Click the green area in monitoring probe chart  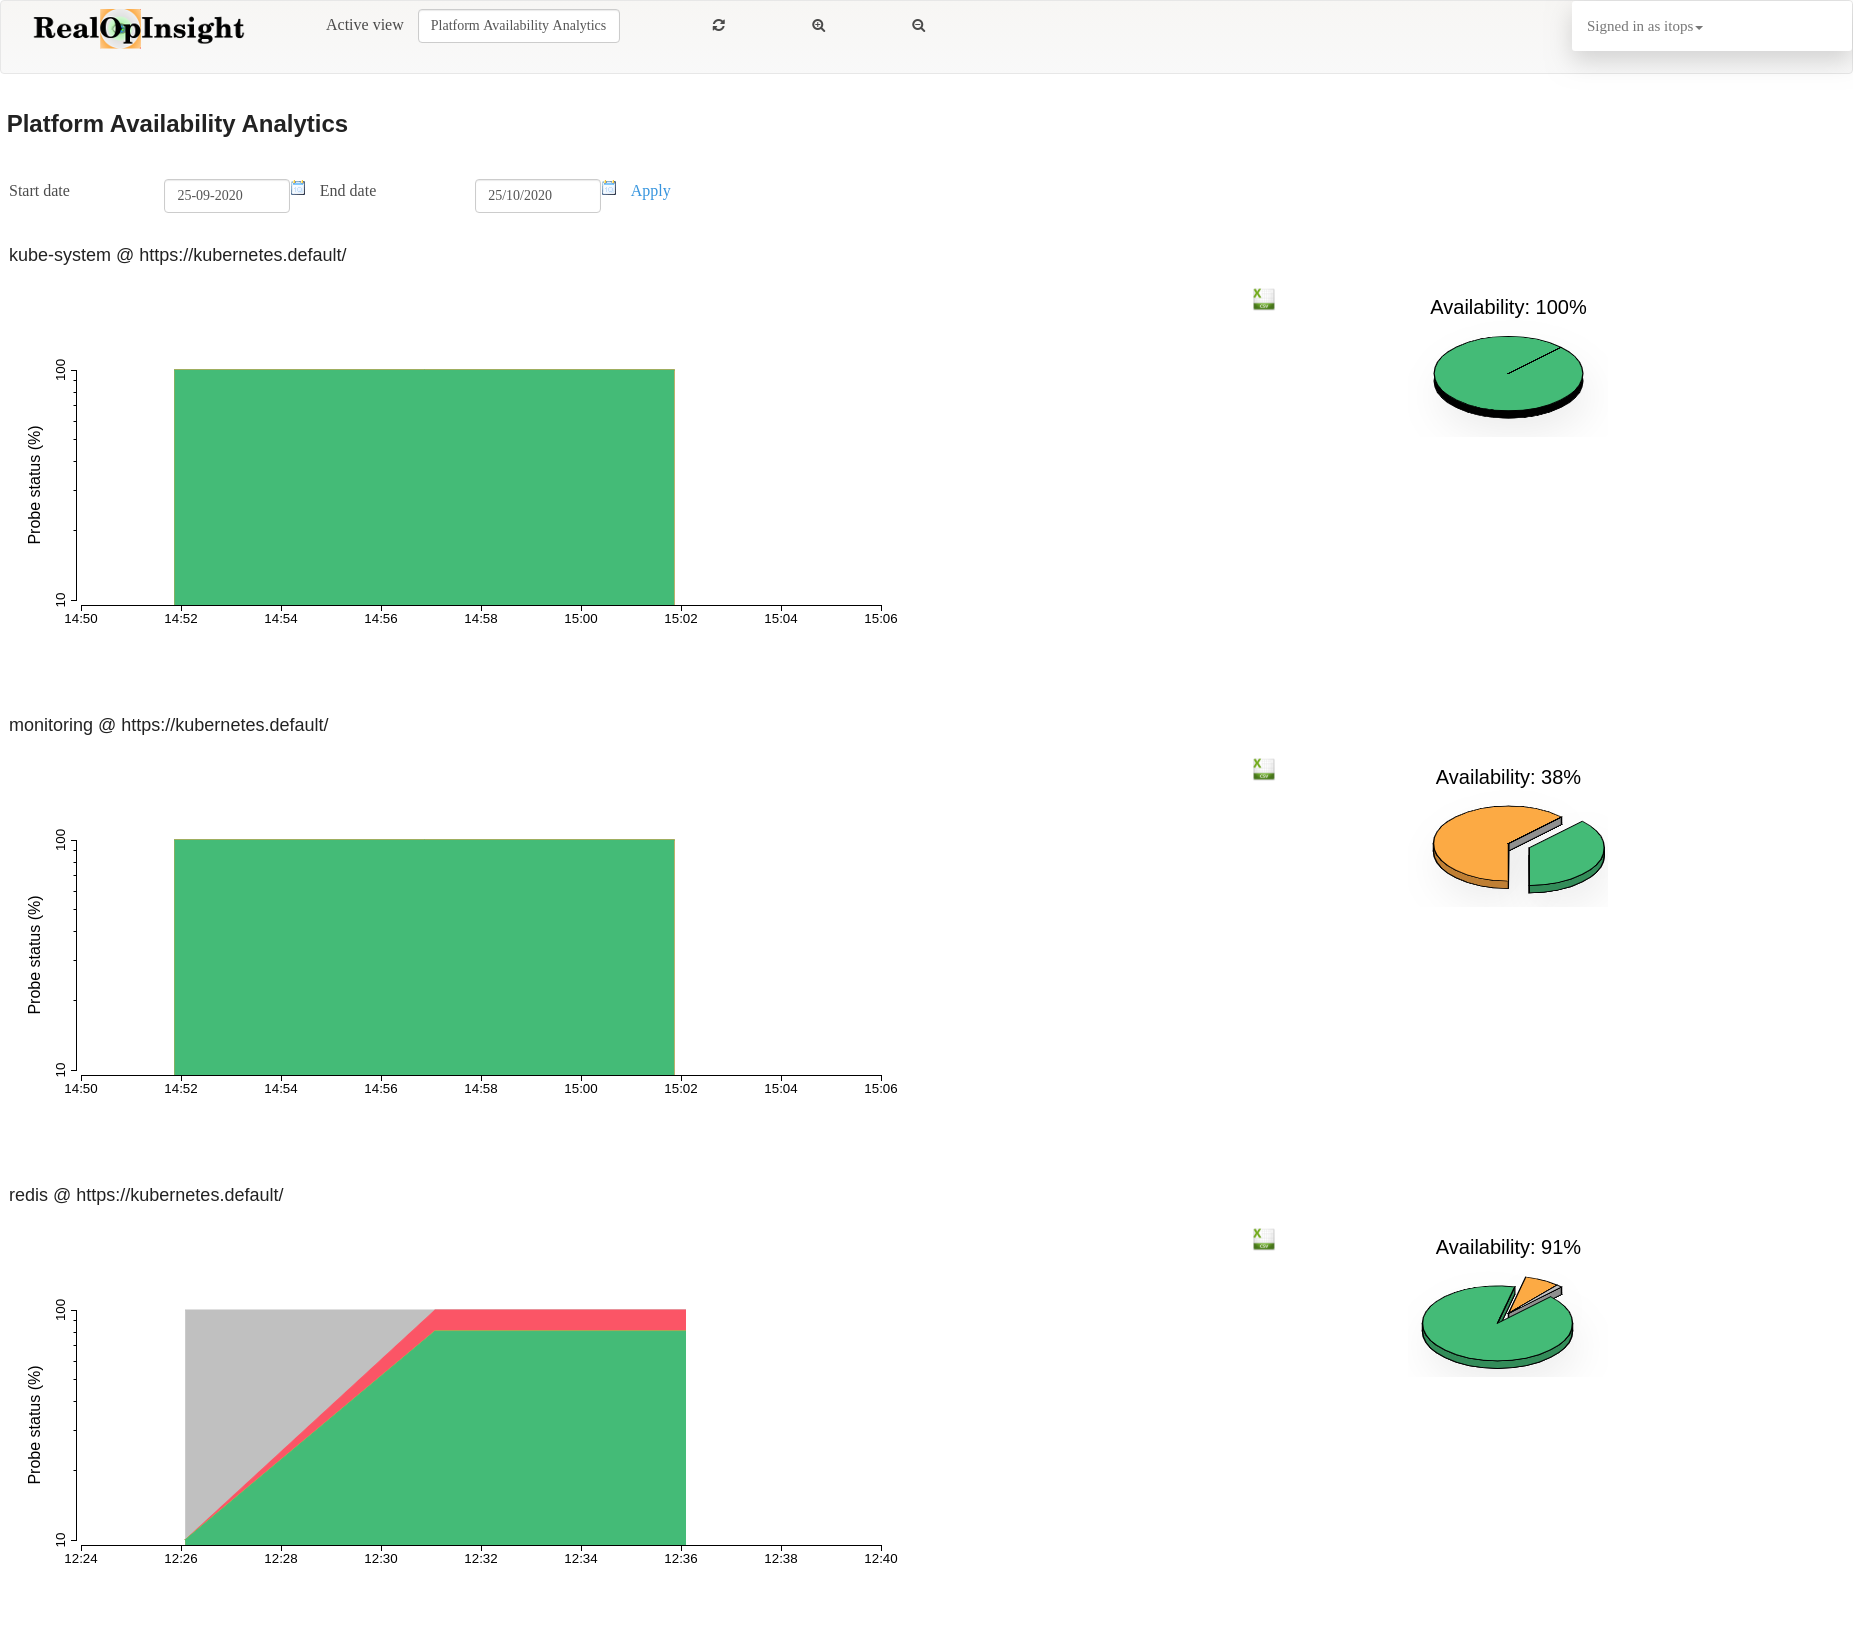click(x=424, y=957)
